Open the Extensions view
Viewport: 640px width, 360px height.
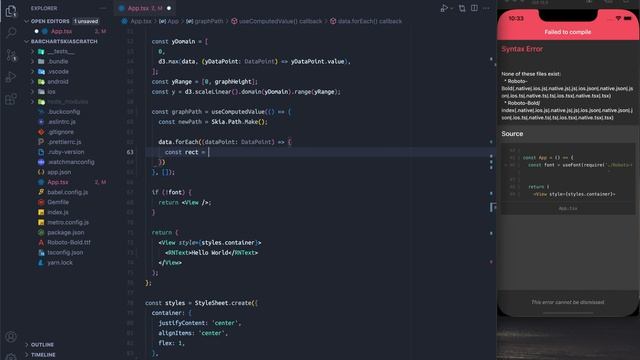point(11,99)
